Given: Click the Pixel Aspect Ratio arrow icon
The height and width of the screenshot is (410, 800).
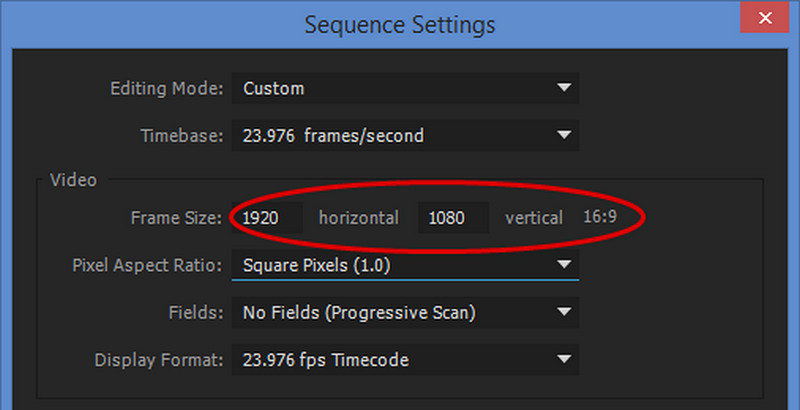Looking at the screenshot, I should coord(564,265).
